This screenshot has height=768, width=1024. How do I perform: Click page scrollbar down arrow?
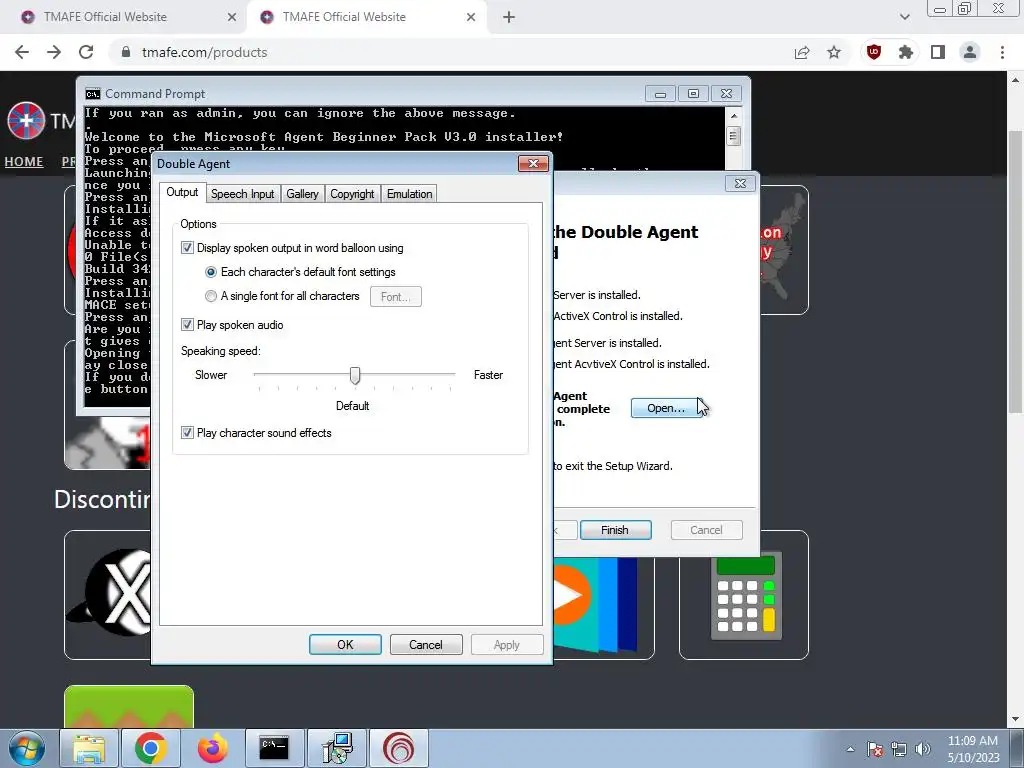1015,719
